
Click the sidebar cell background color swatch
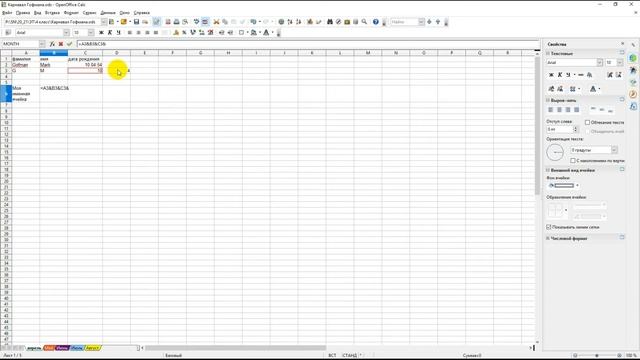pyautogui.click(x=564, y=185)
